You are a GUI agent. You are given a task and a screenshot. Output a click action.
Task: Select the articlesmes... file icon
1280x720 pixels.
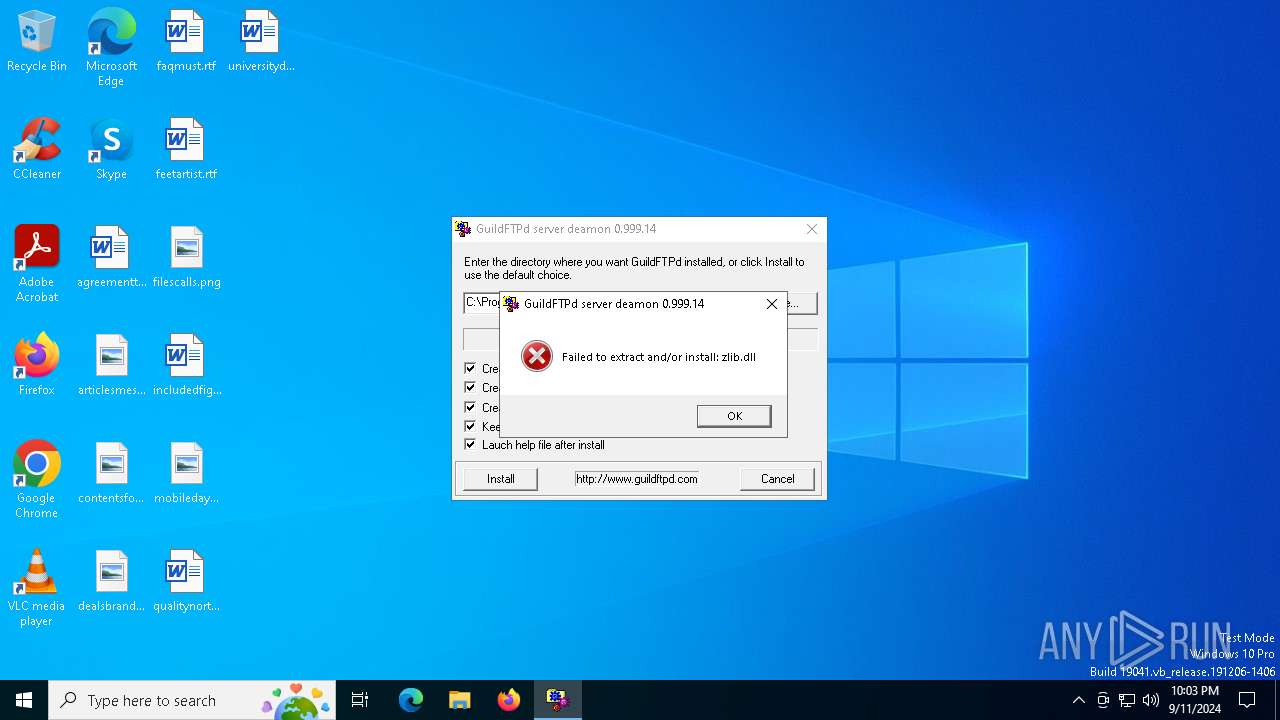tap(111, 366)
